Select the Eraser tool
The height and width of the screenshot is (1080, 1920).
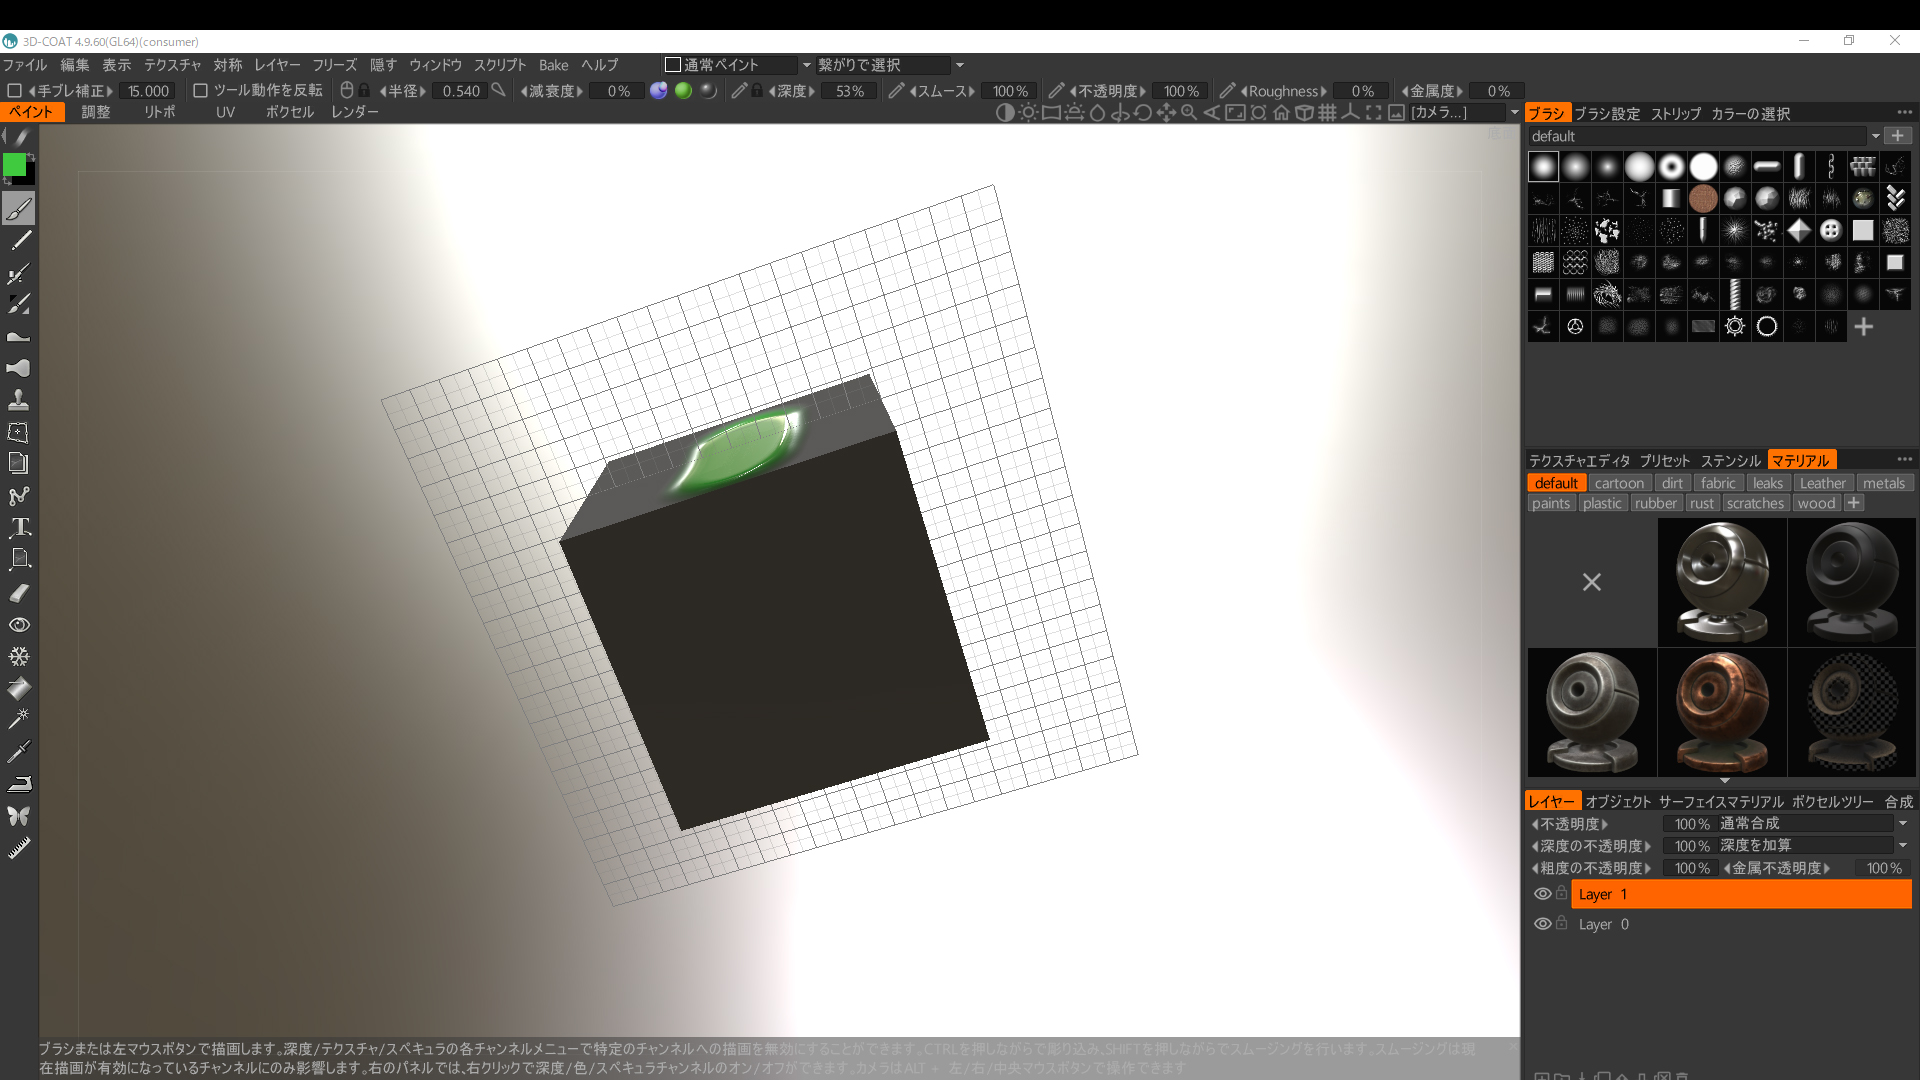[x=19, y=592]
